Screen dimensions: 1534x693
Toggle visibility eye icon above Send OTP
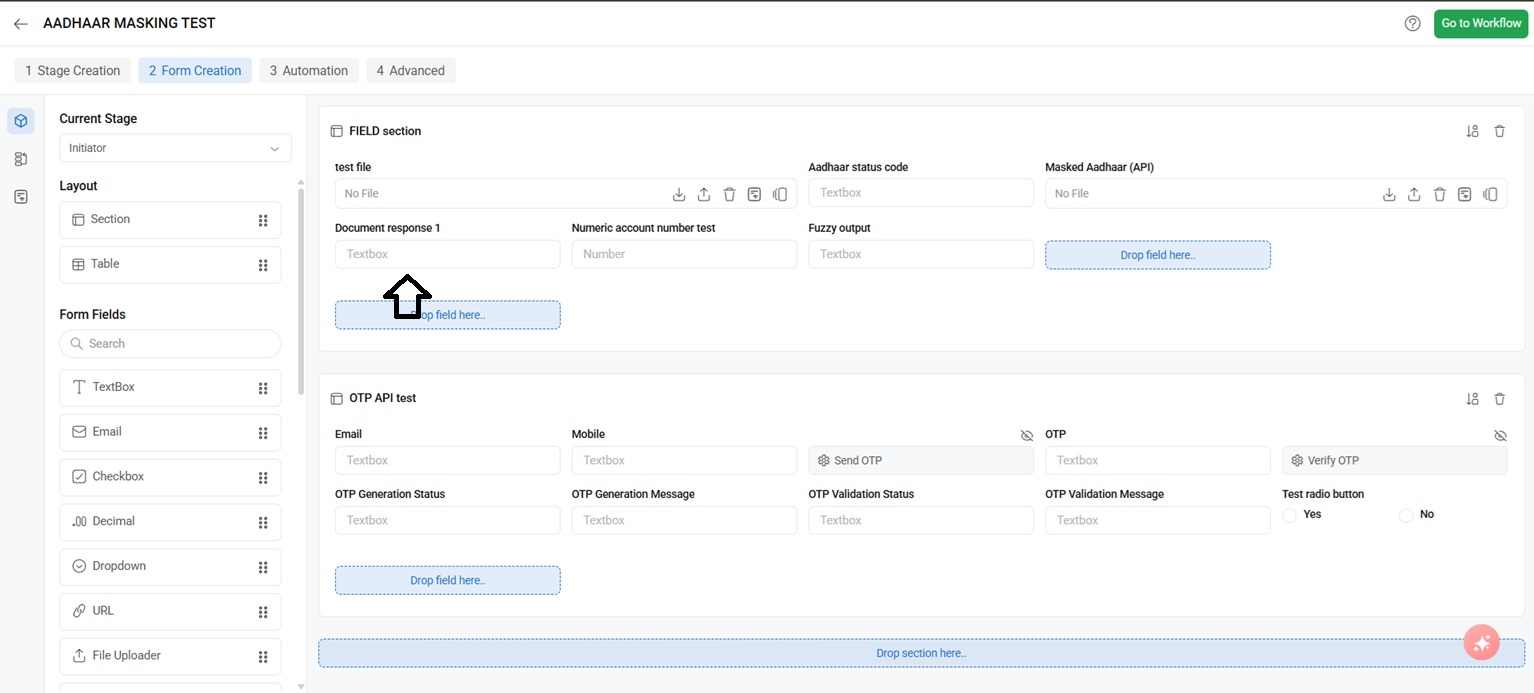coord(1026,436)
